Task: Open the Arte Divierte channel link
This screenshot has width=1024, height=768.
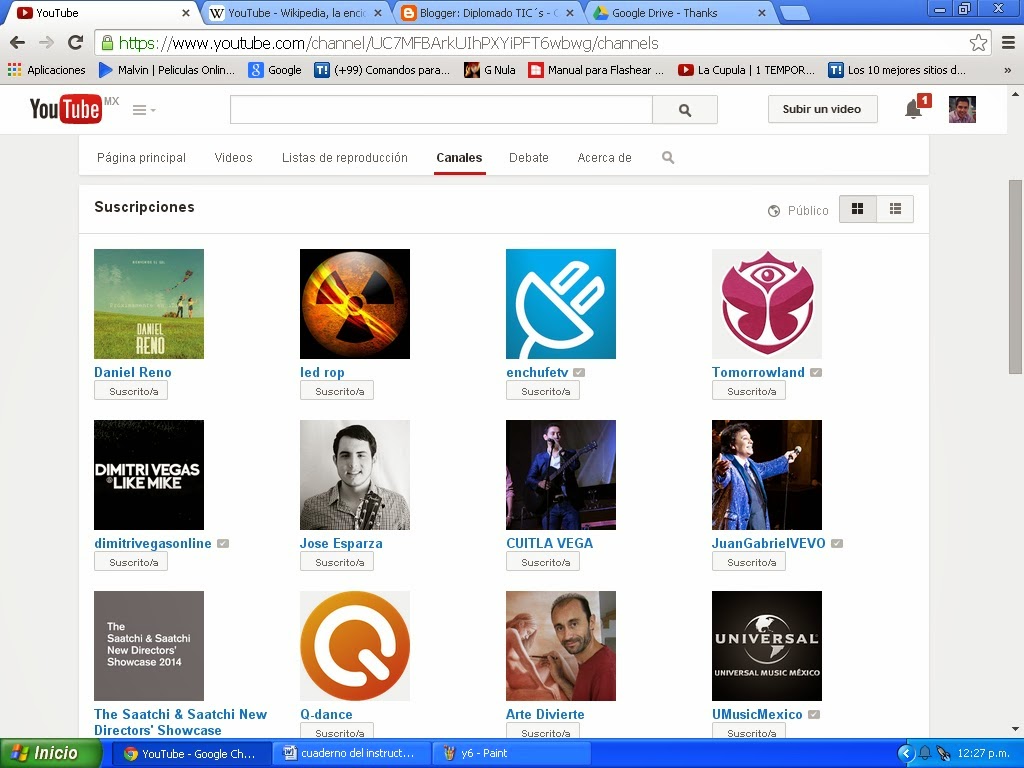Action: point(545,714)
